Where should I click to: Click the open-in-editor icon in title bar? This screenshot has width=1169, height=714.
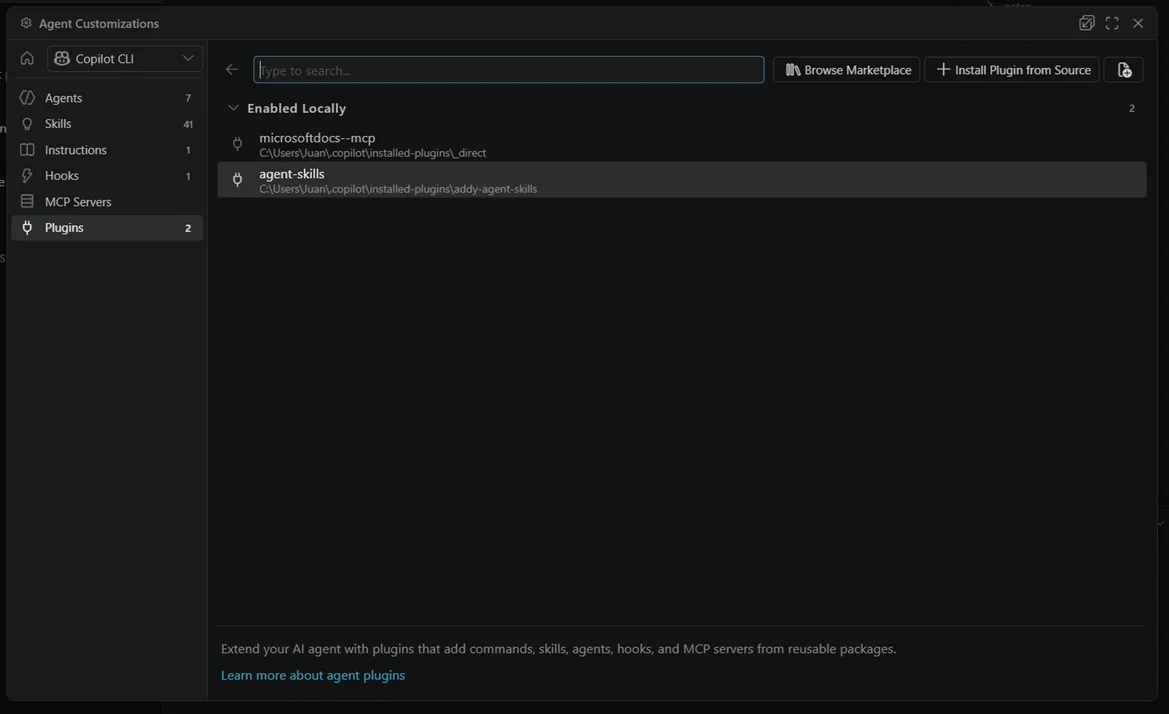(x=1086, y=23)
